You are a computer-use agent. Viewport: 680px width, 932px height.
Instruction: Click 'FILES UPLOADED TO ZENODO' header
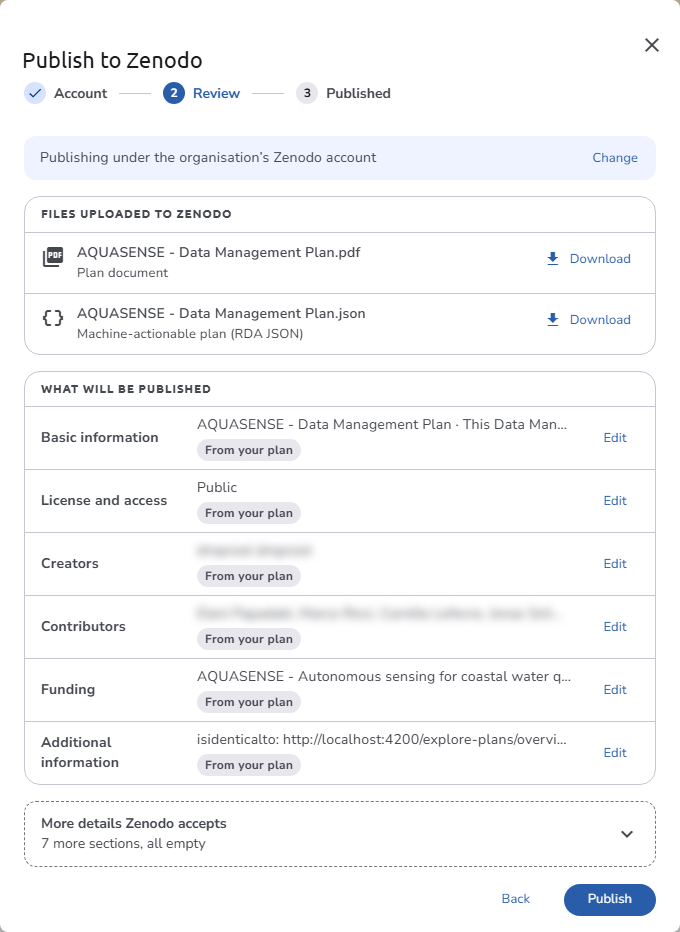click(136, 214)
